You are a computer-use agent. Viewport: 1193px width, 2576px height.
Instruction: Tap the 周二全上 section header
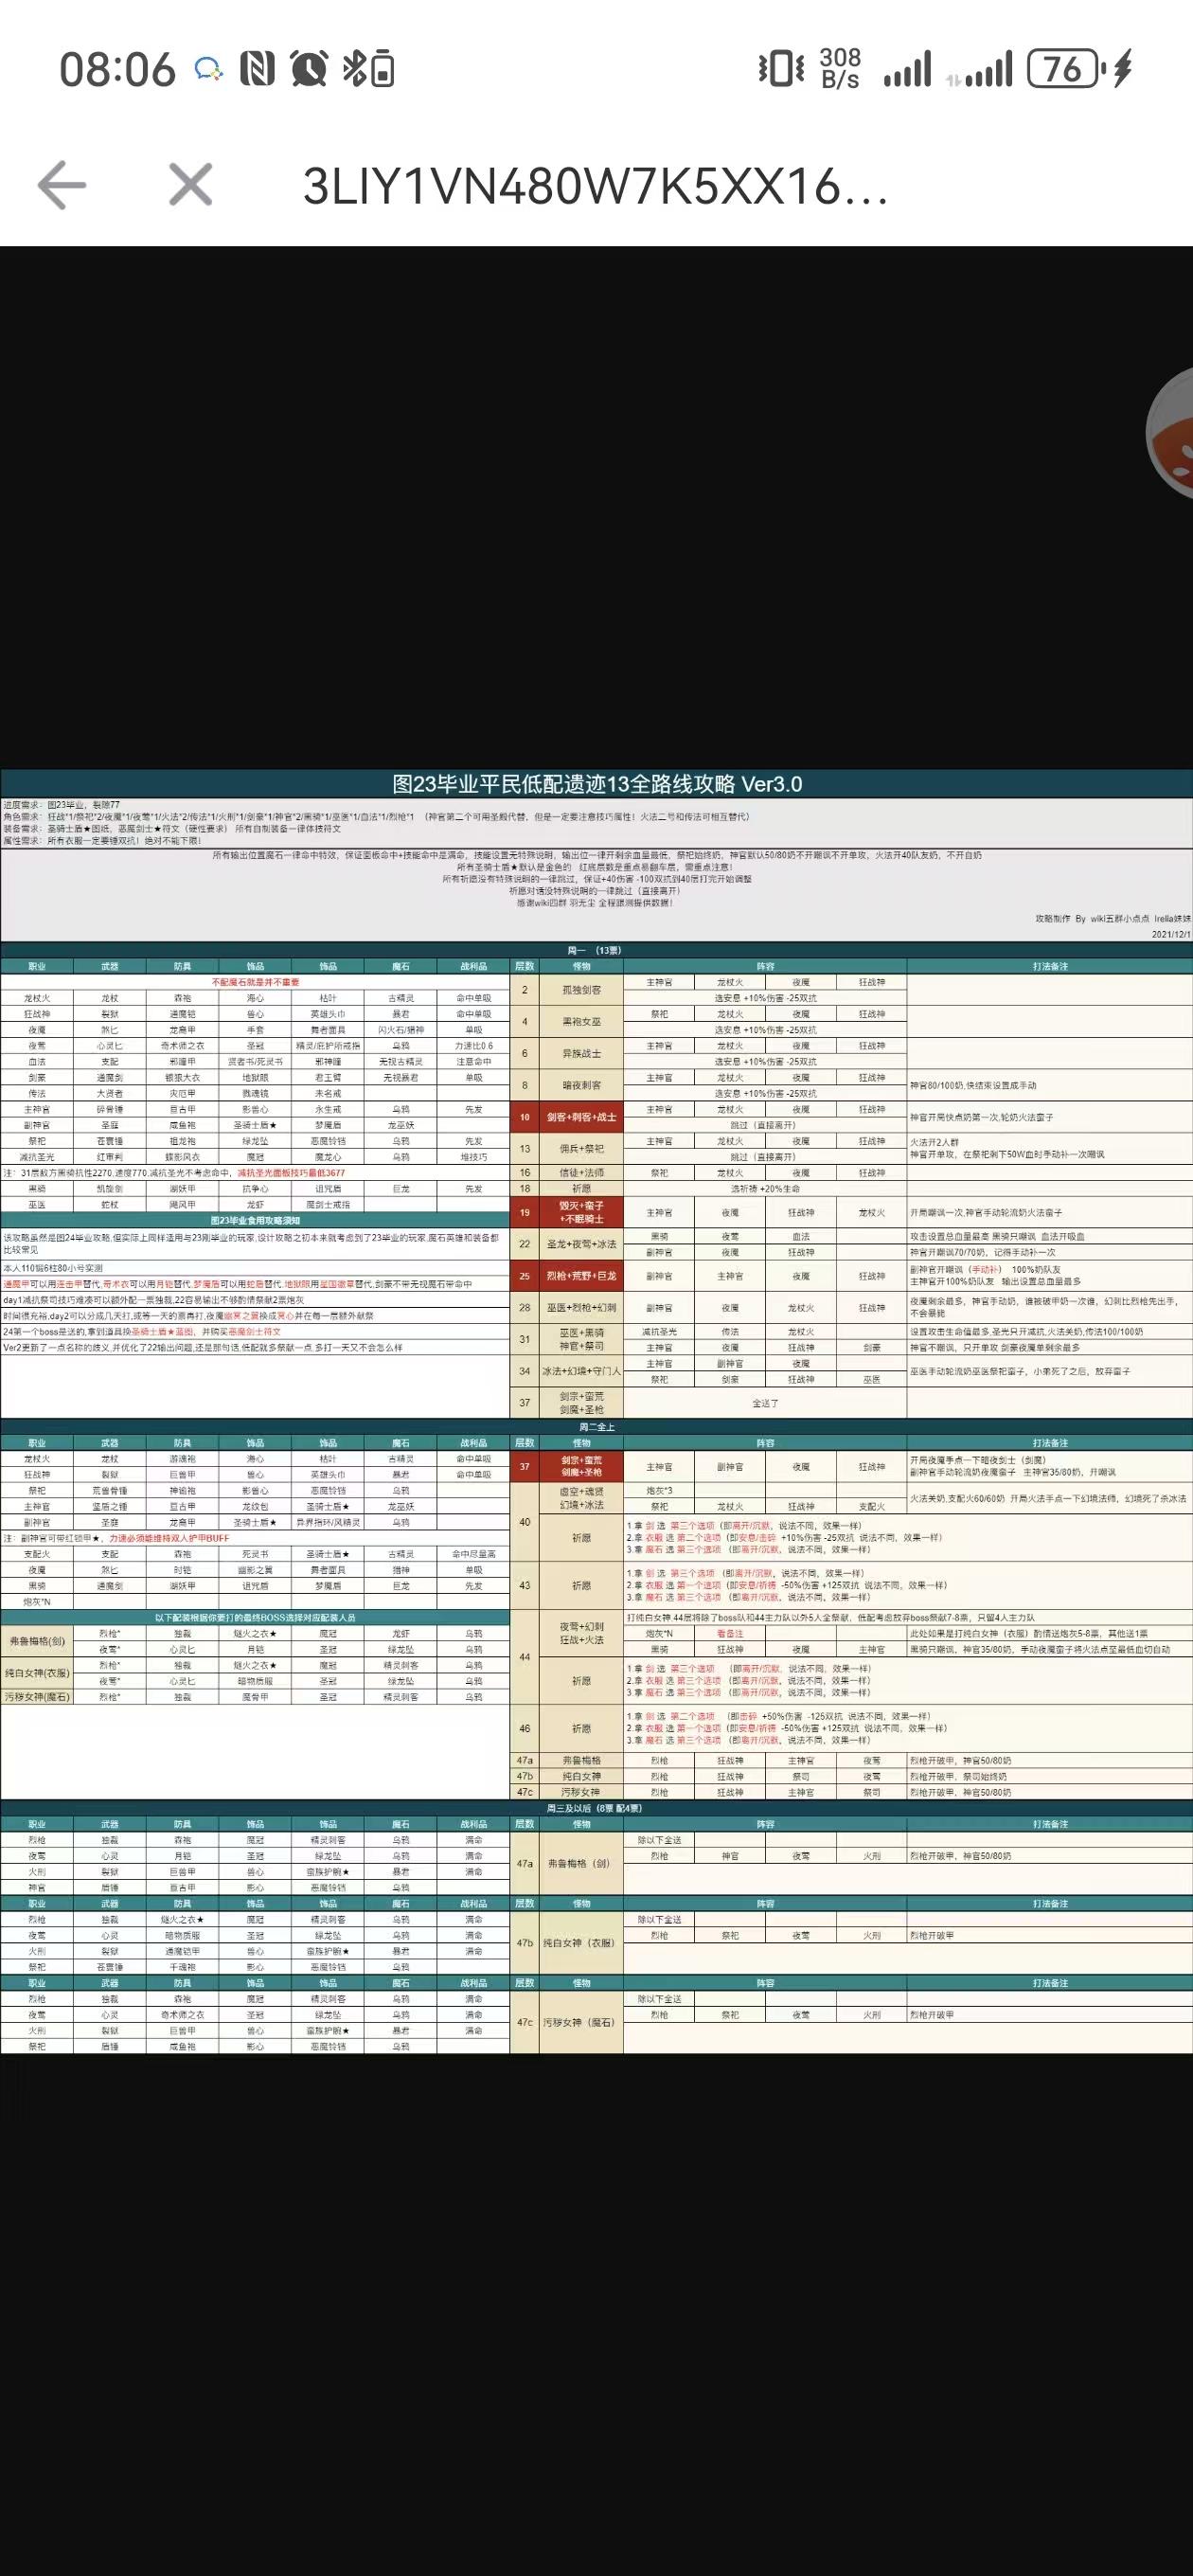(x=596, y=1426)
